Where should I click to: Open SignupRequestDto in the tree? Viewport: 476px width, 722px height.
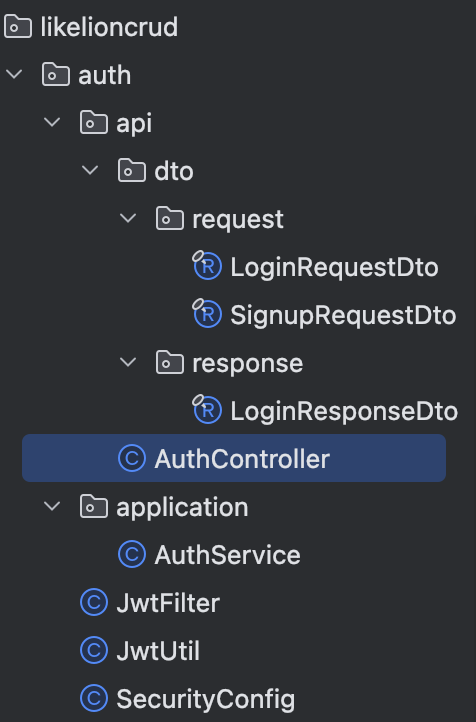point(343,315)
